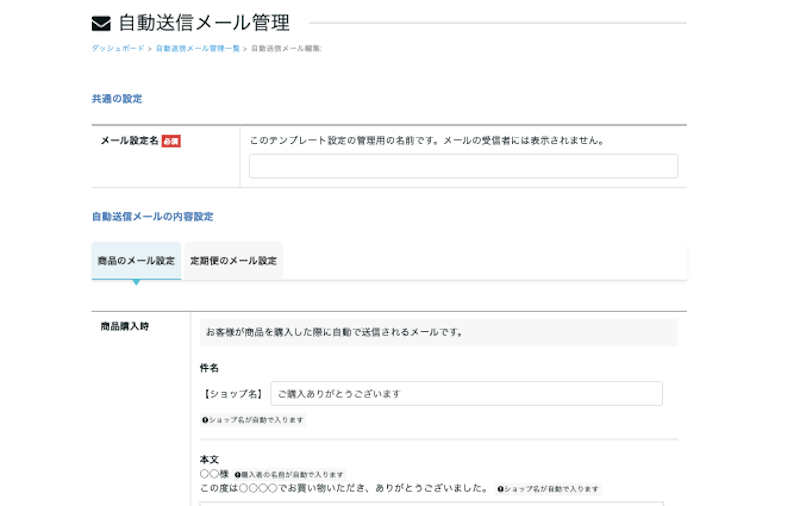Click the 商品購入時 row label
800x506 pixels.
(x=125, y=326)
